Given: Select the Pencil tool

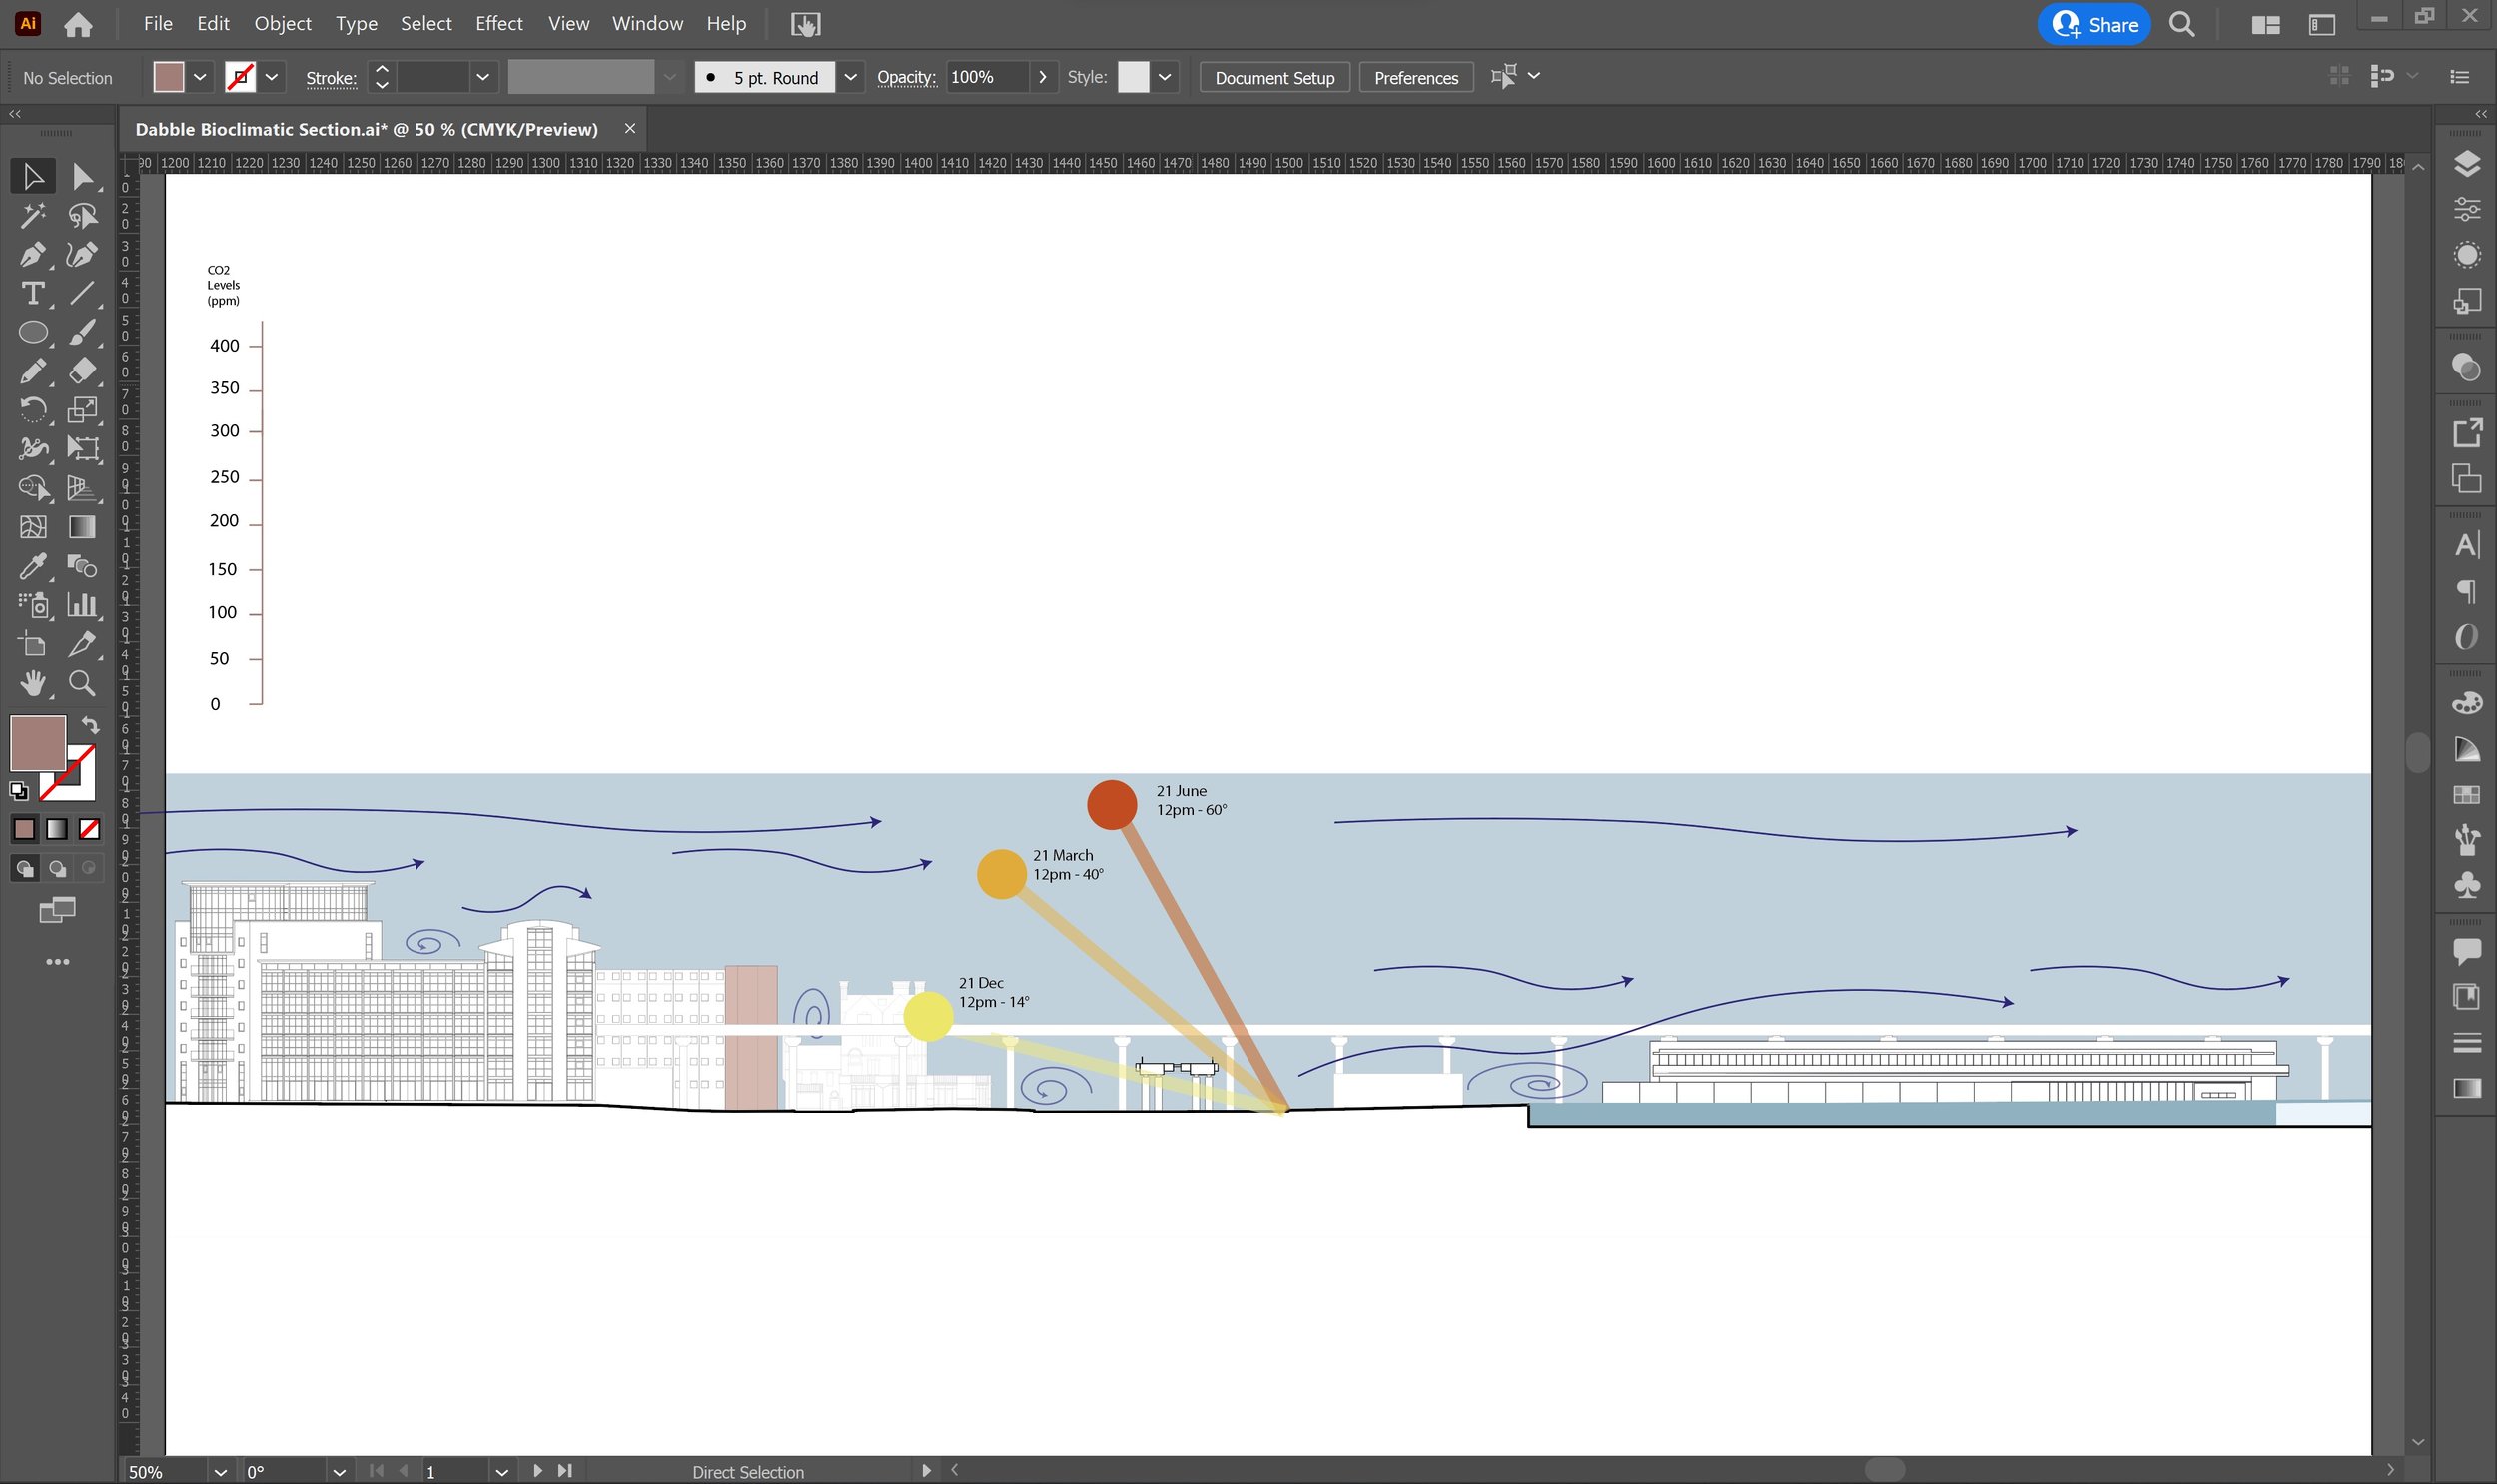Looking at the screenshot, I should [x=32, y=371].
